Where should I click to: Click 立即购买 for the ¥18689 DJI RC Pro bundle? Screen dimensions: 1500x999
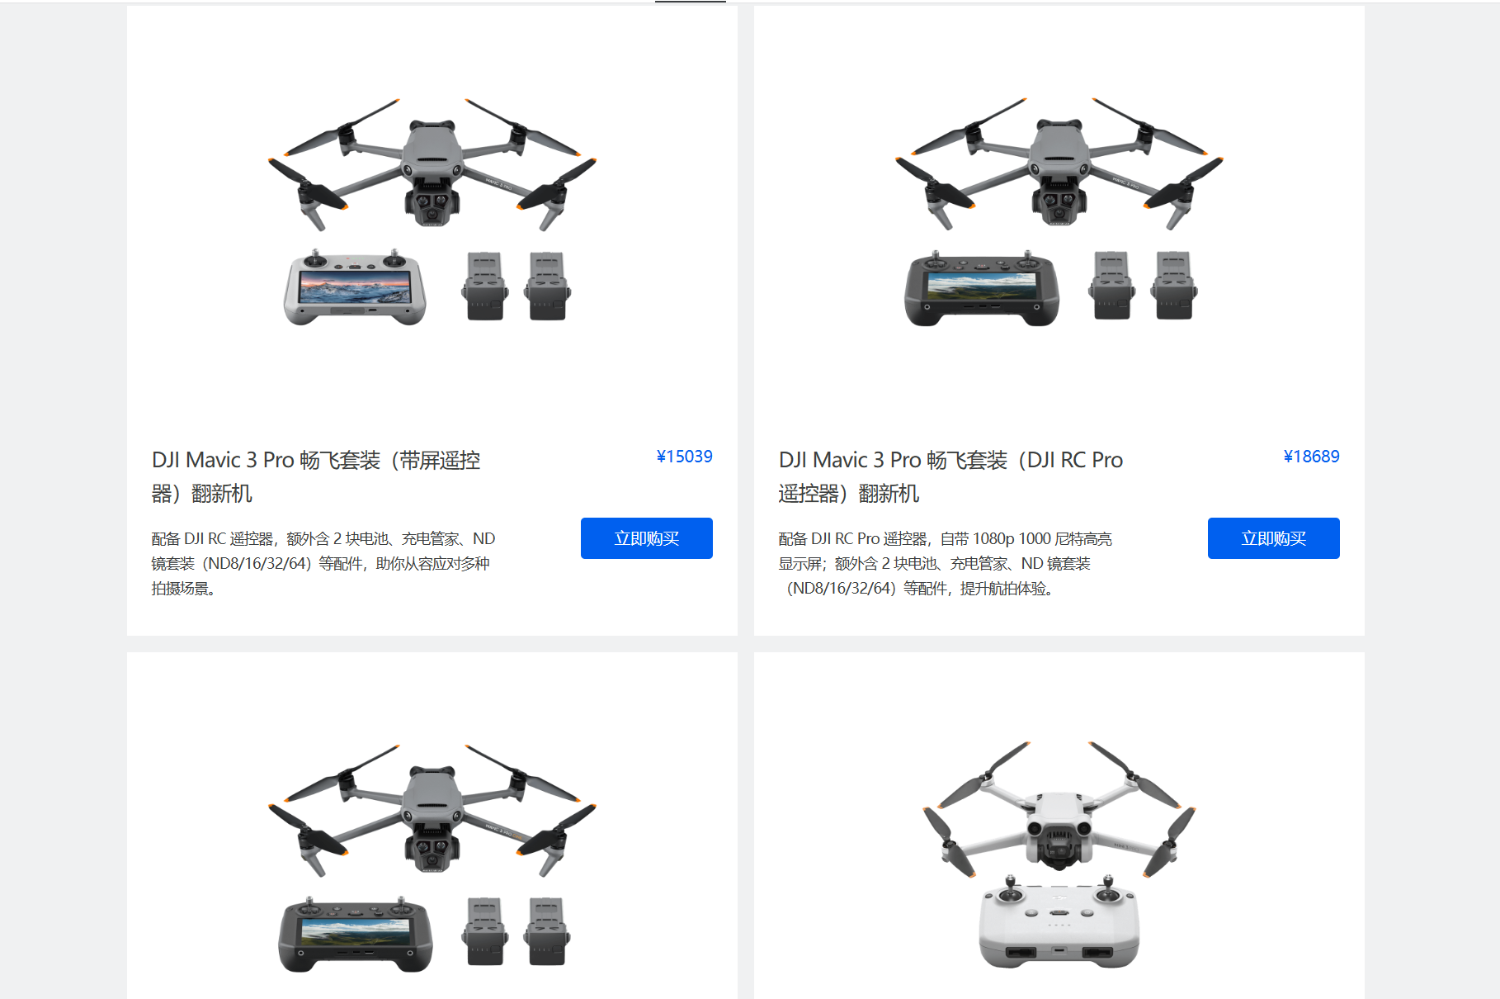pos(1273,538)
